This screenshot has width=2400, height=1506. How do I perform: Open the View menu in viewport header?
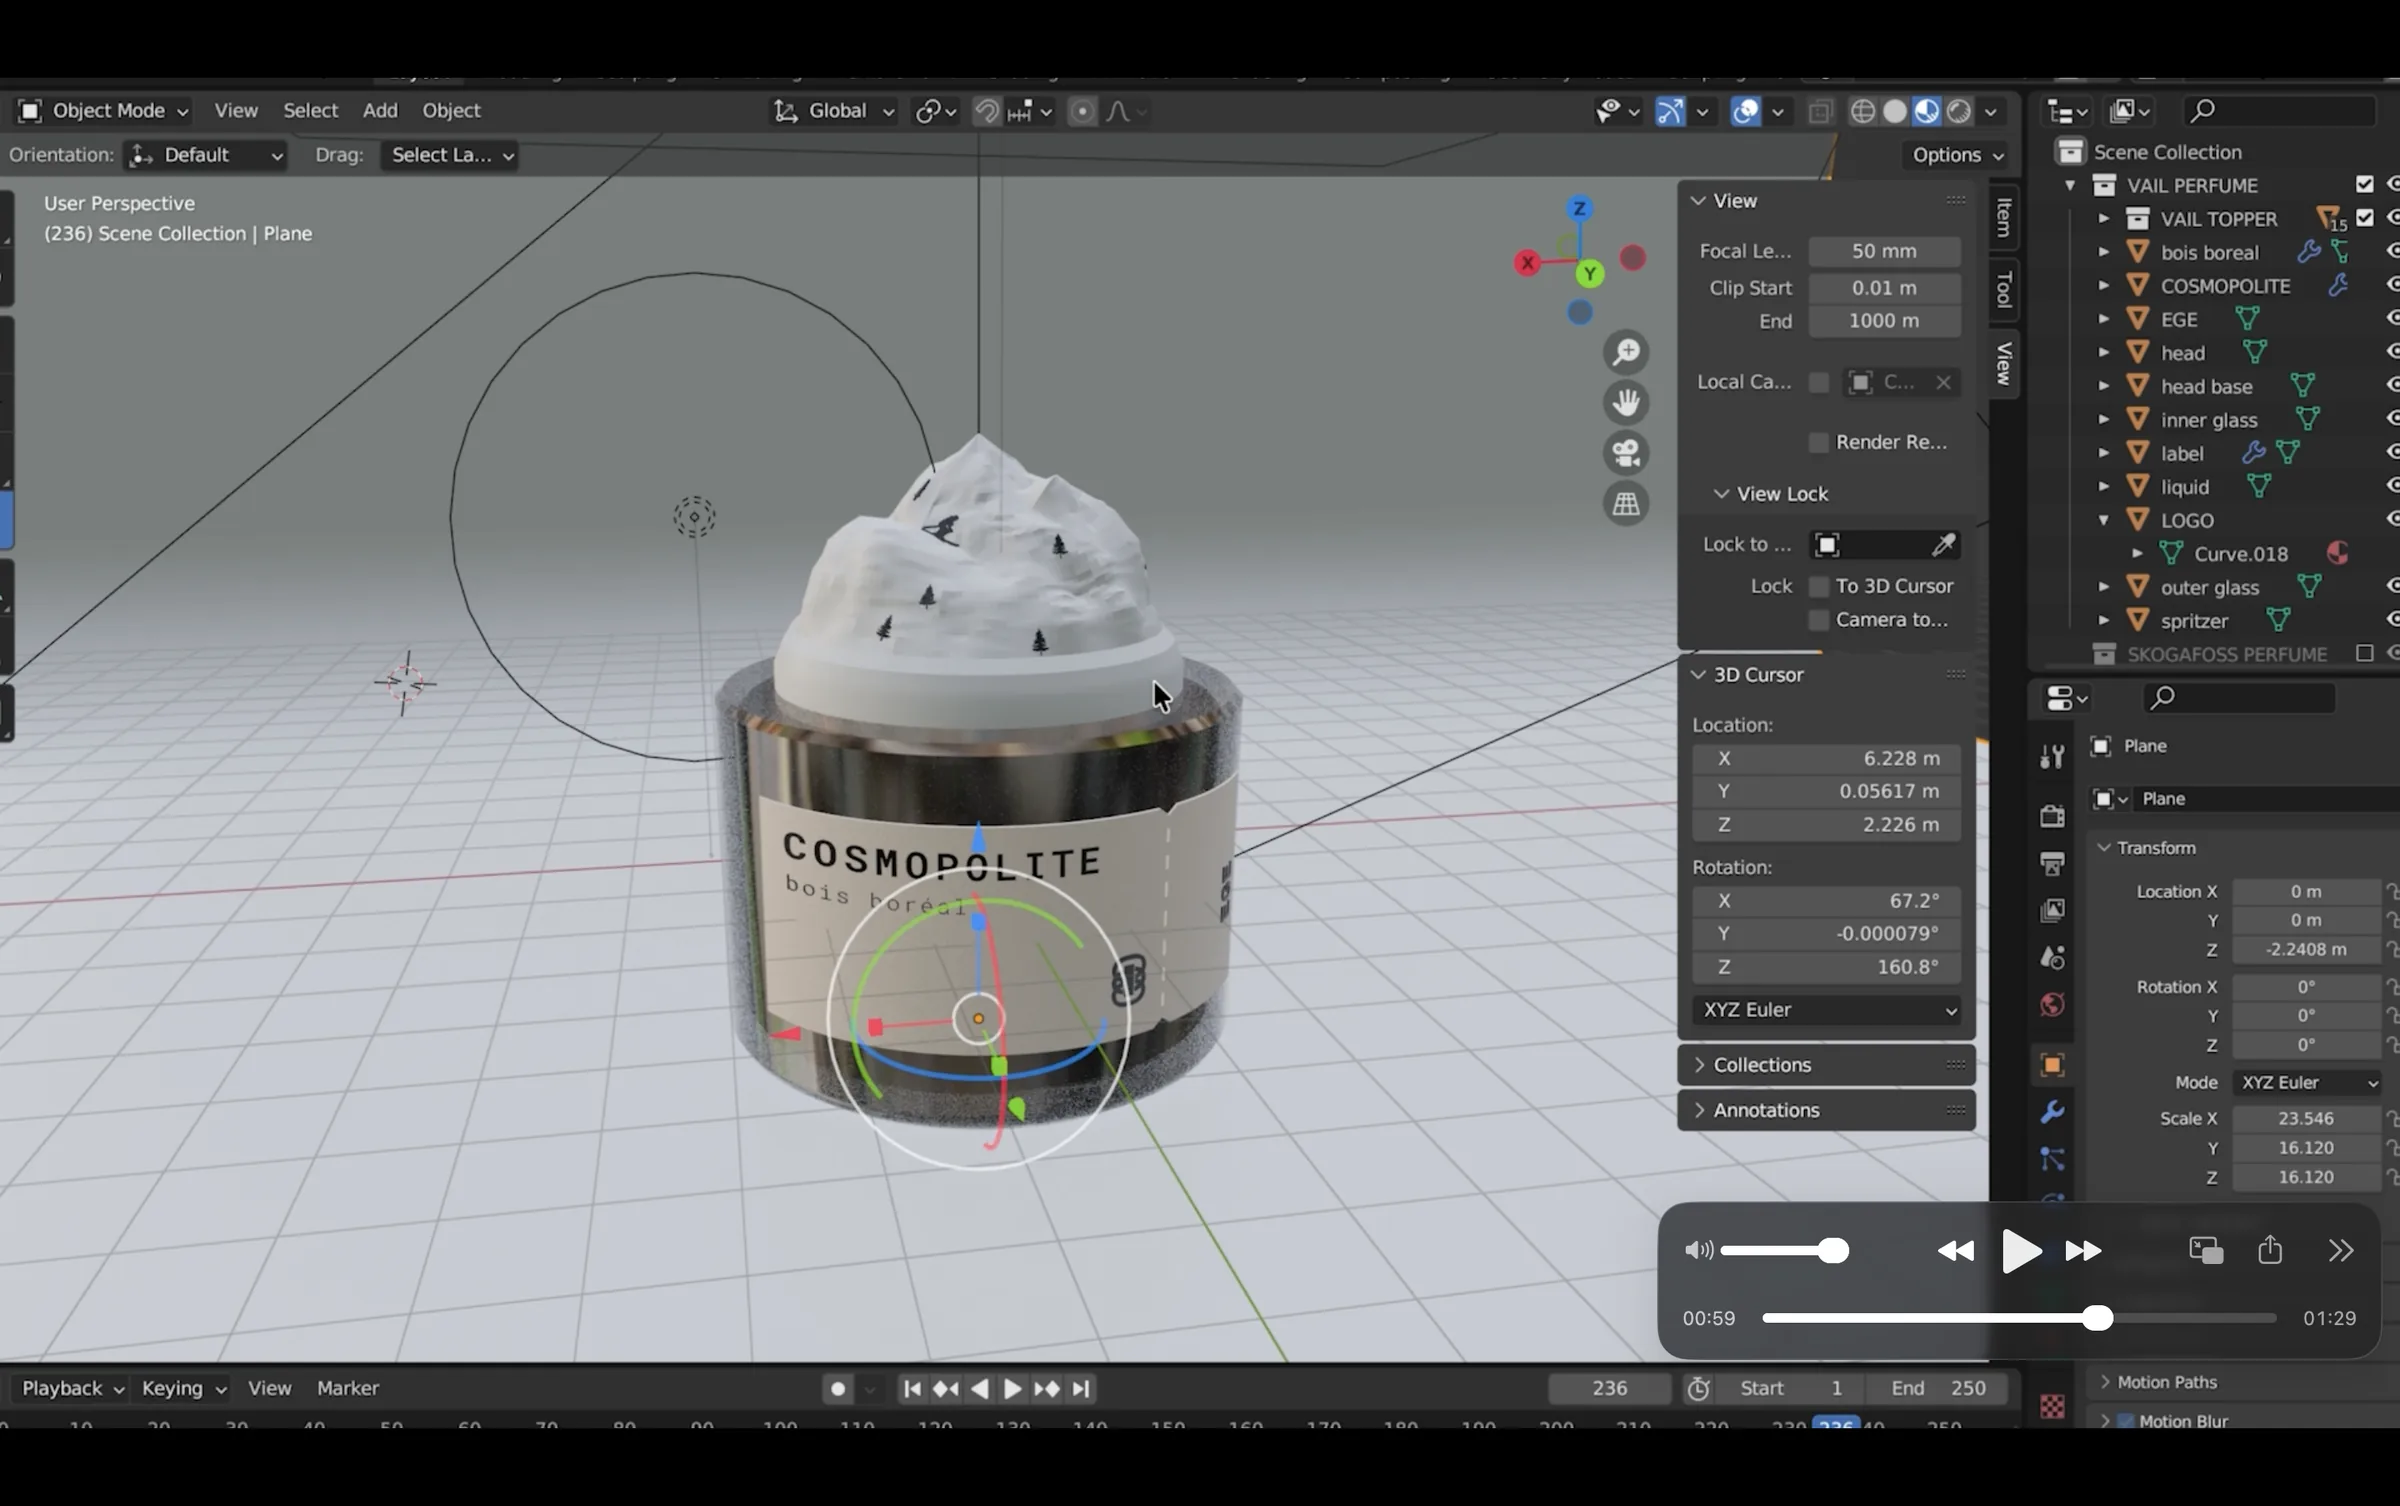(x=236, y=110)
